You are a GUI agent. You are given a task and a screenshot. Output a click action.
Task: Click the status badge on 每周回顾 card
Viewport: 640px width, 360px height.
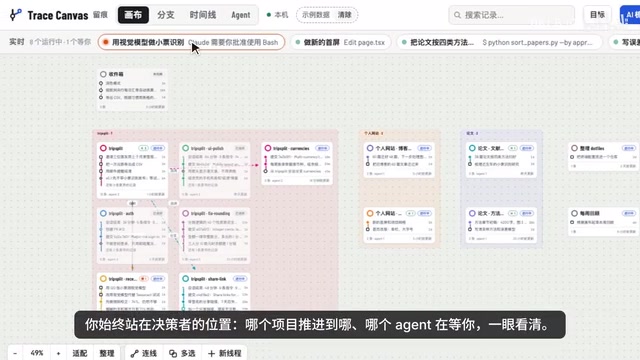629,213
